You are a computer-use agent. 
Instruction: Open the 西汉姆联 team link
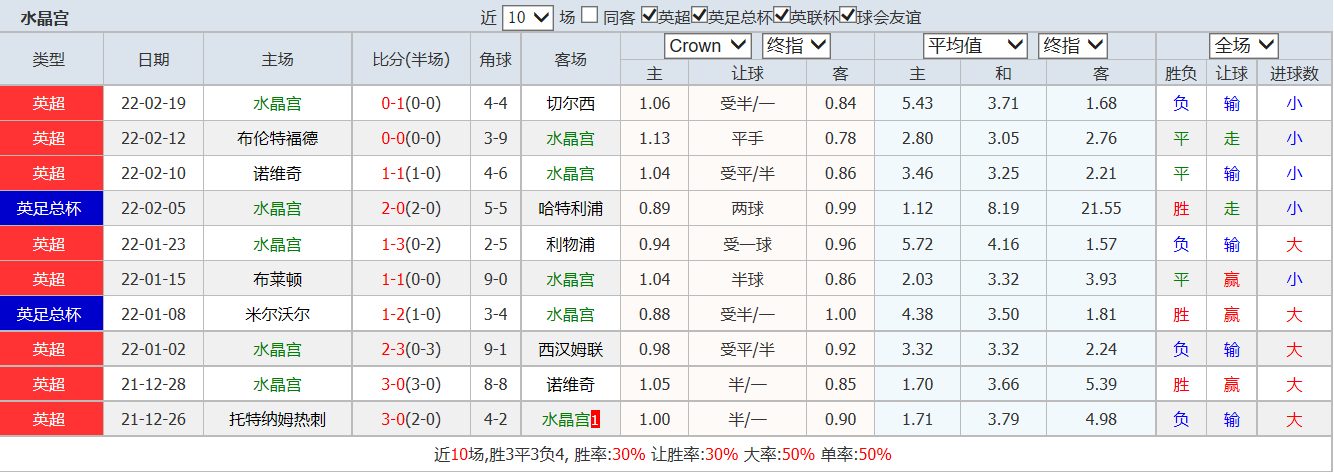570,350
